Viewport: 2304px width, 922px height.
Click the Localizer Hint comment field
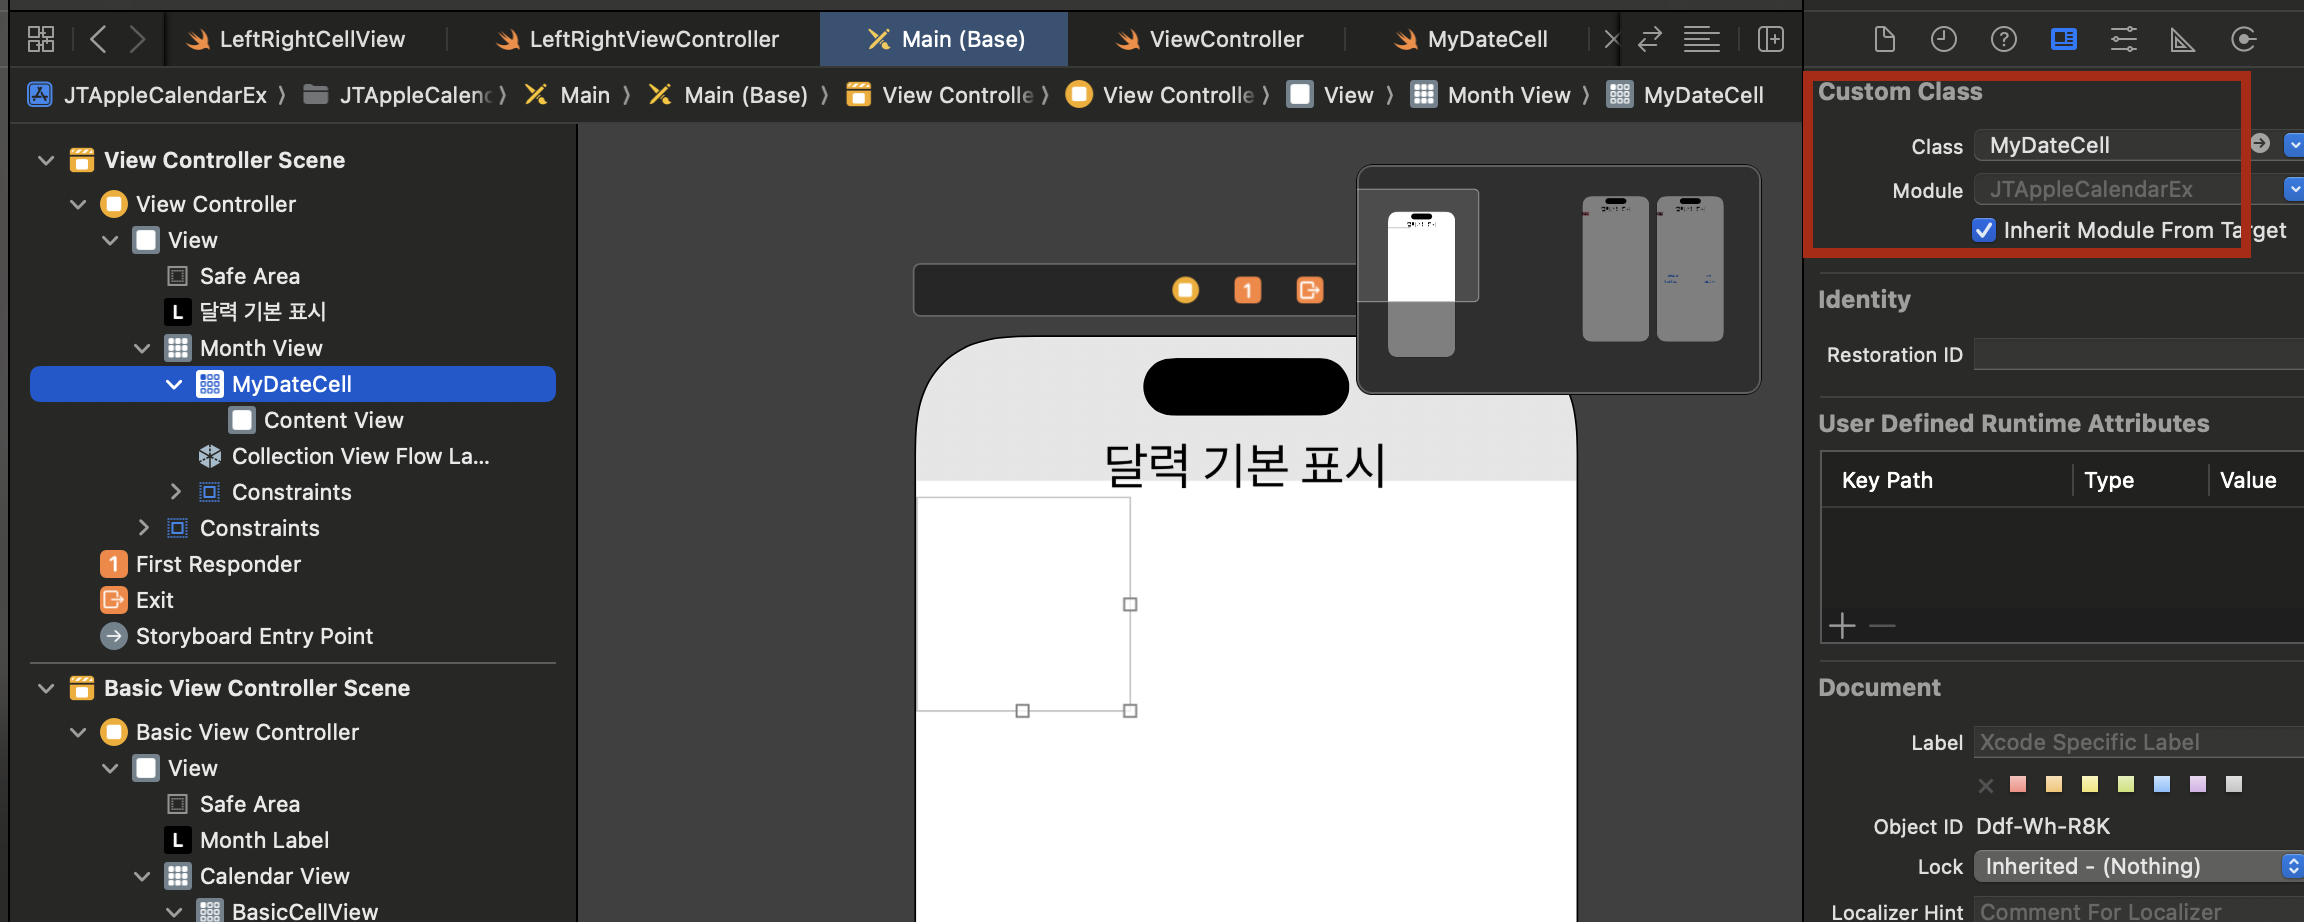click(x=2139, y=911)
